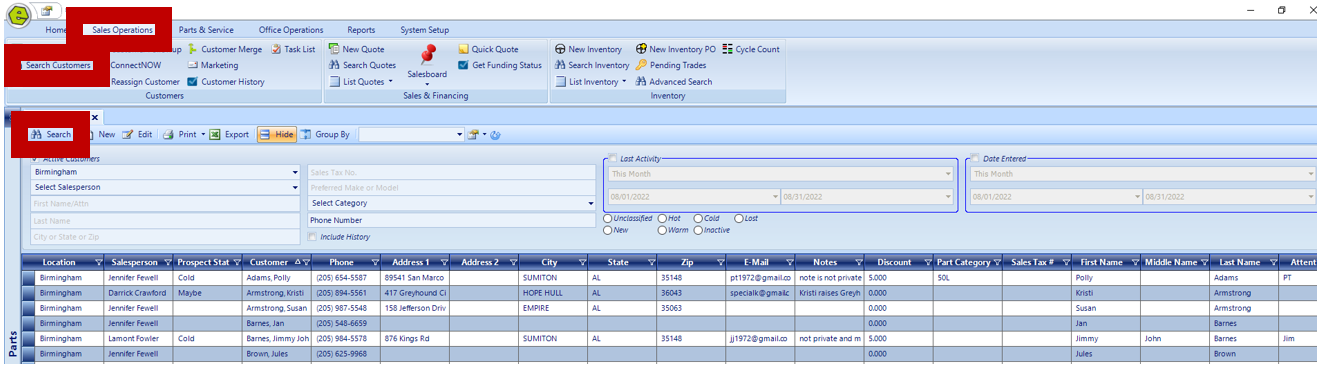This screenshot has height=366, width=1319.
Task: Open the Location column filter
Action: point(98,262)
